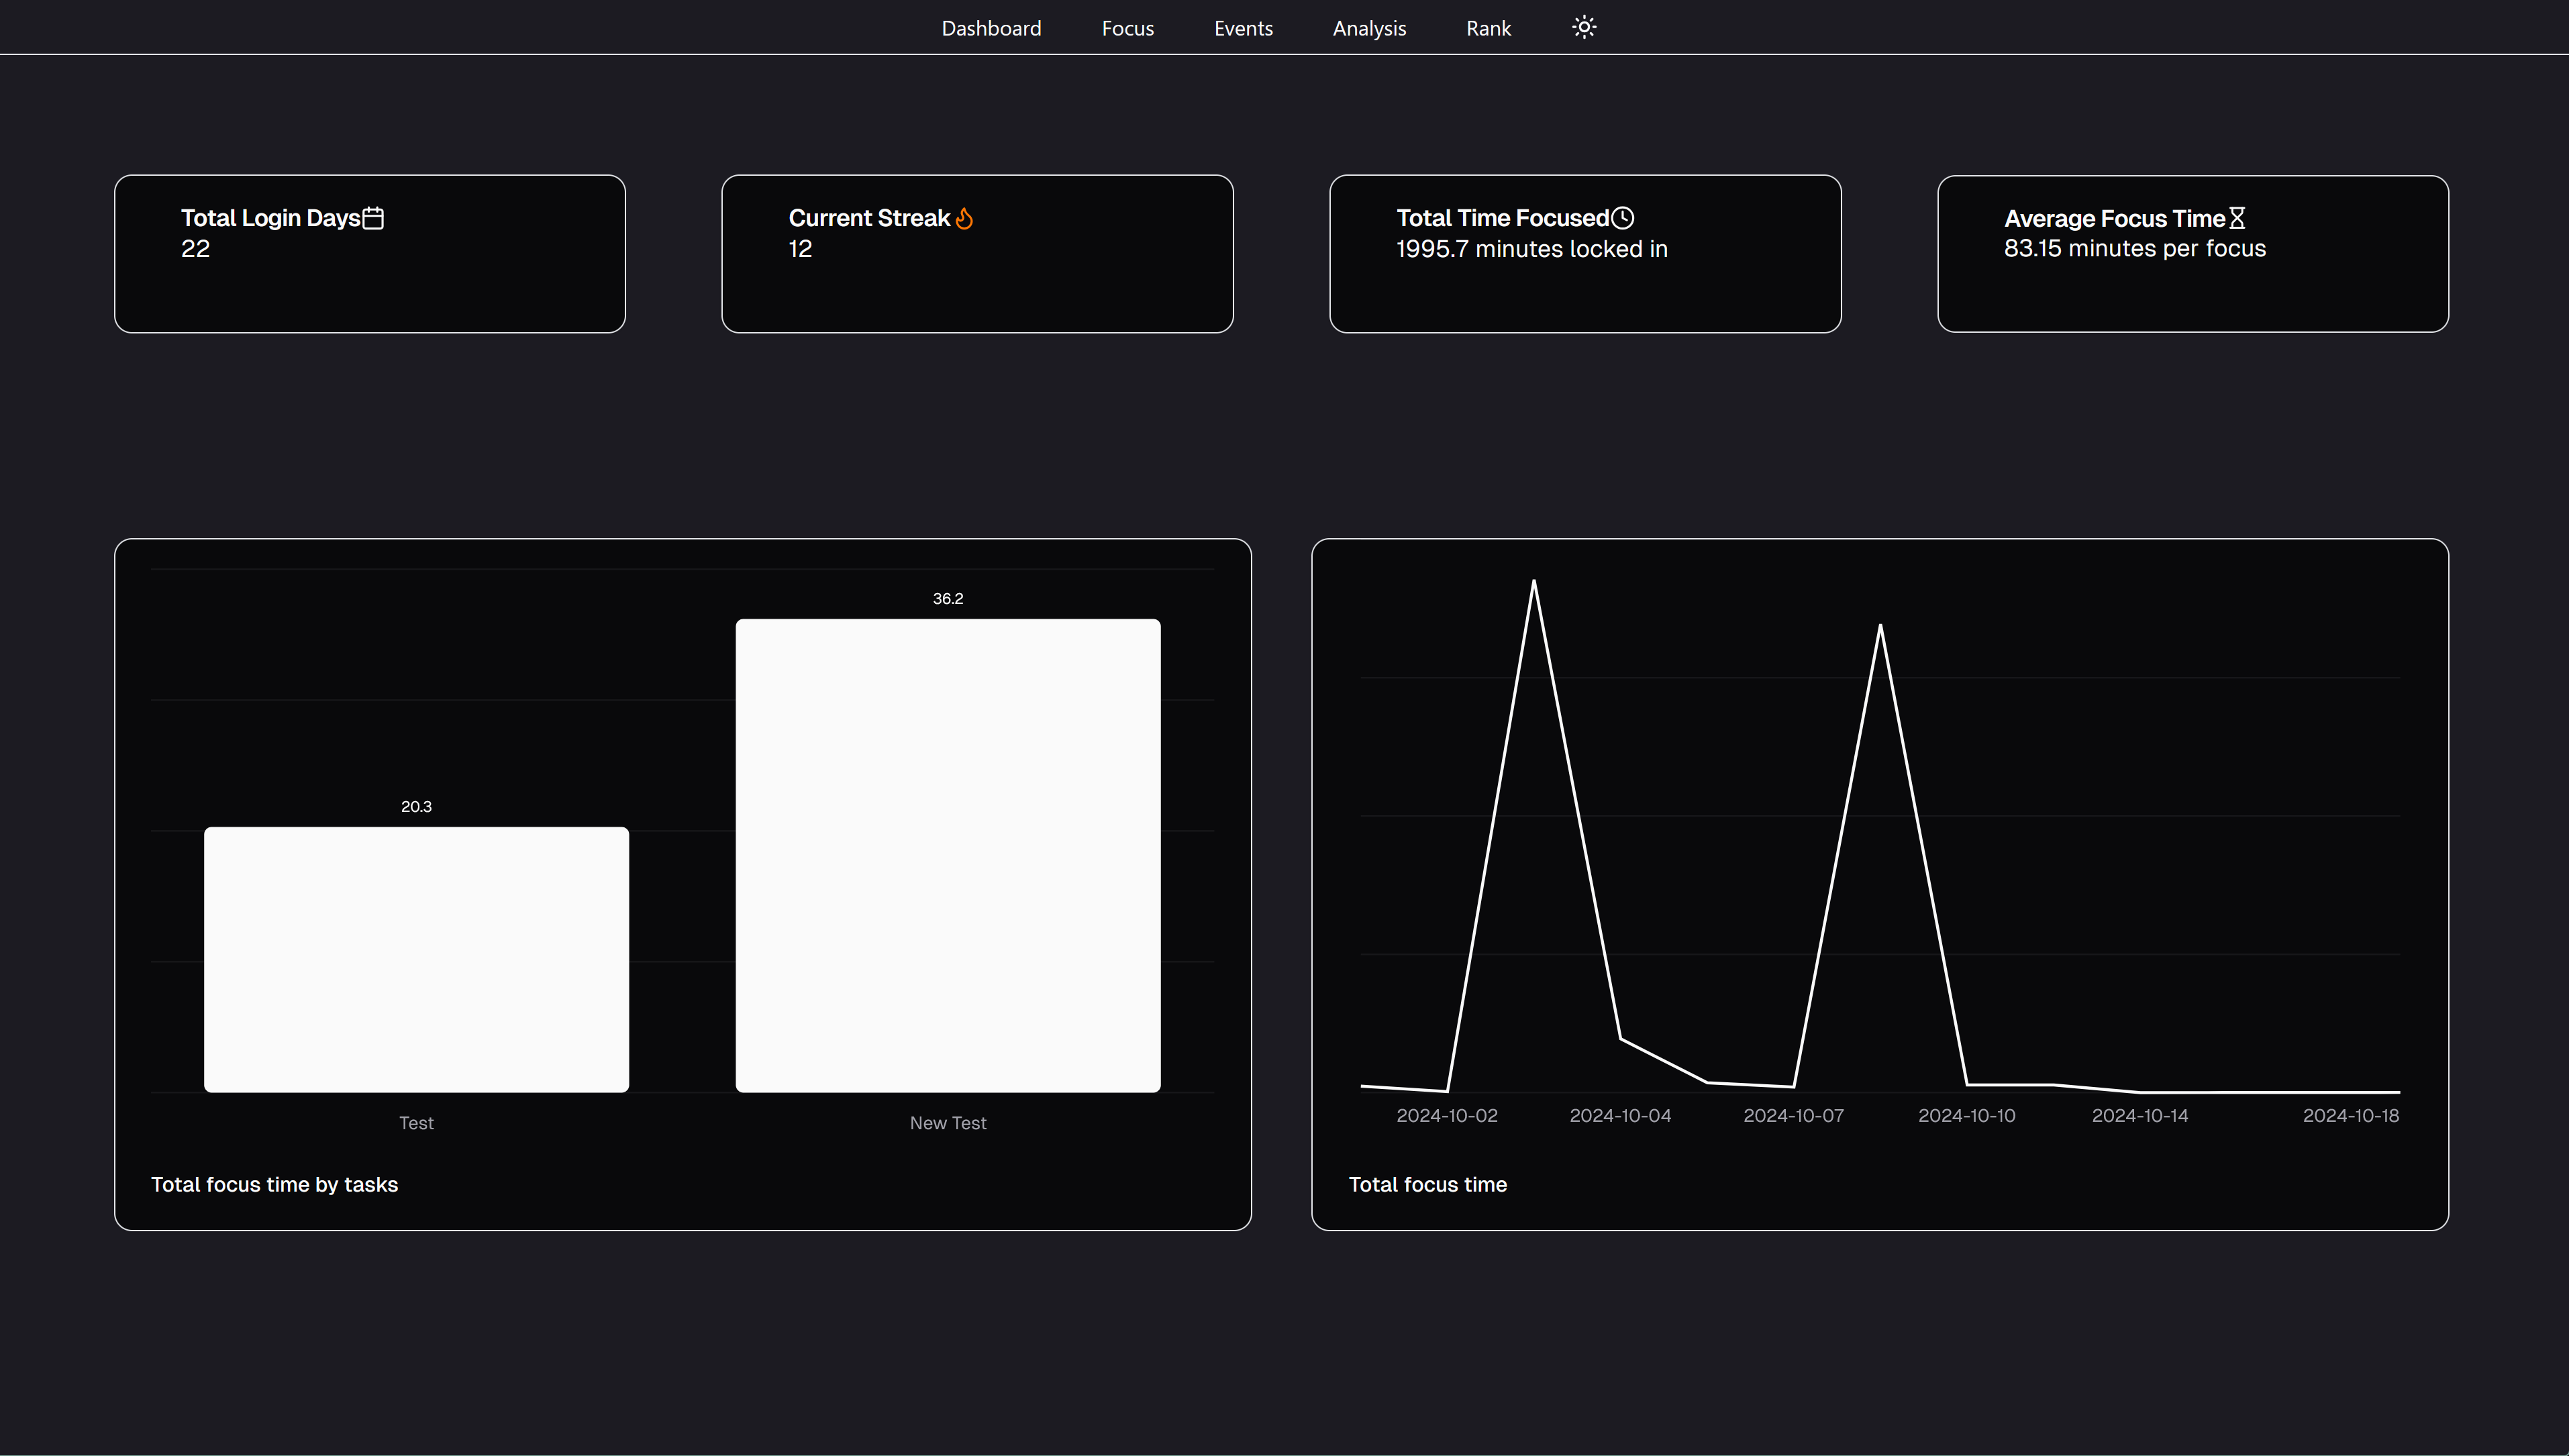Screen dimensions: 2569x1456
Task: Click the Total focus time by tasks title
Action: click(274, 1184)
